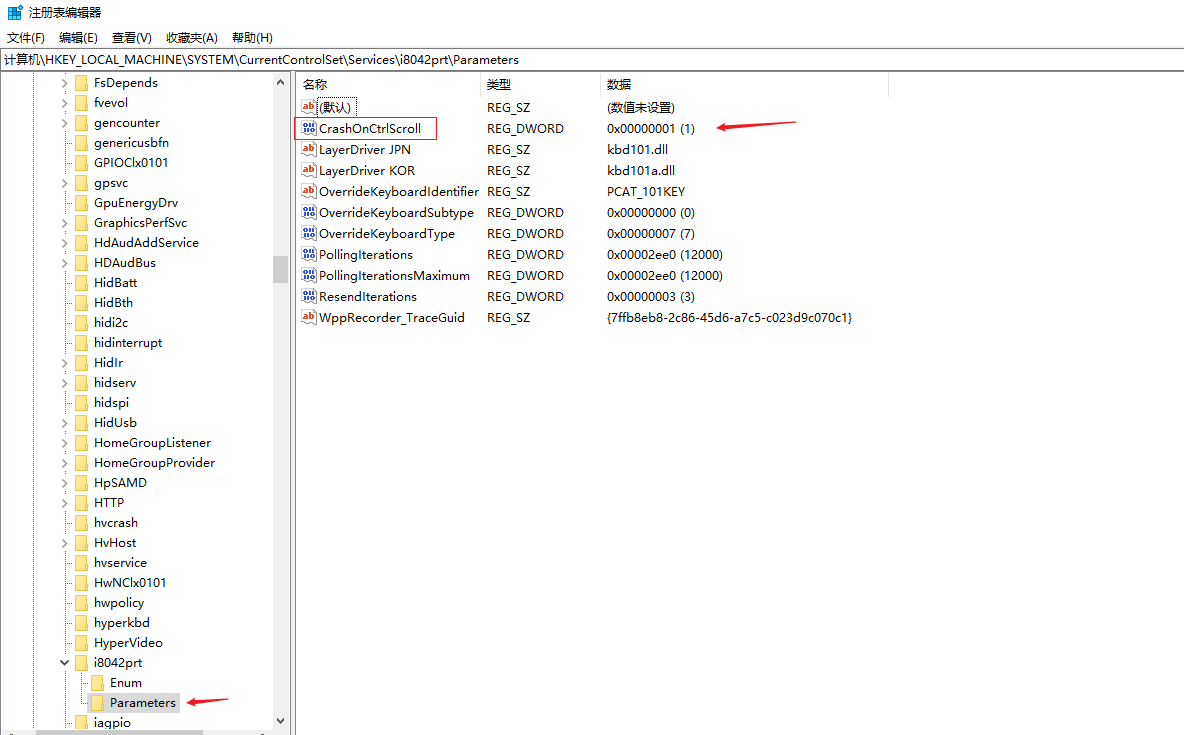Screen dimensions: 1184x735
Task: Select the LayerDriver JPN string icon
Action: (309, 150)
